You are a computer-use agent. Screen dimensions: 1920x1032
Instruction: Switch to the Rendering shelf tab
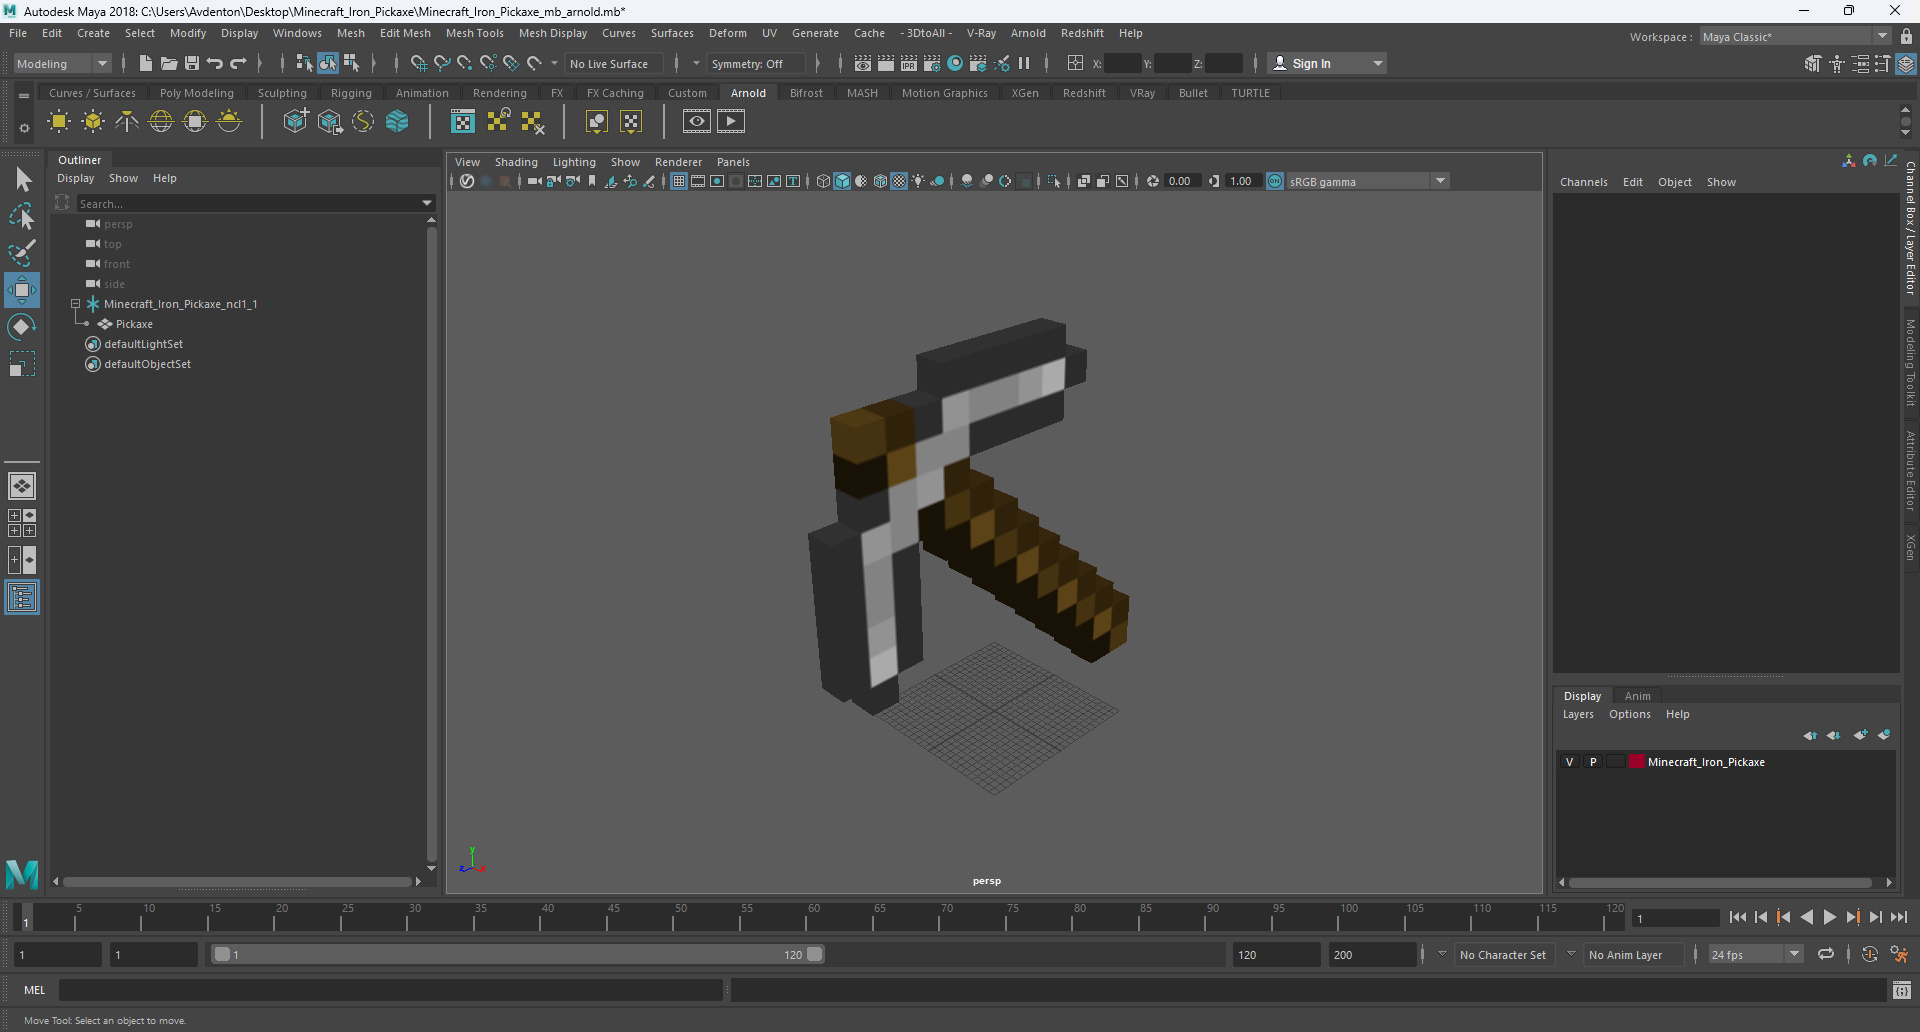click(x=500, y=93)
